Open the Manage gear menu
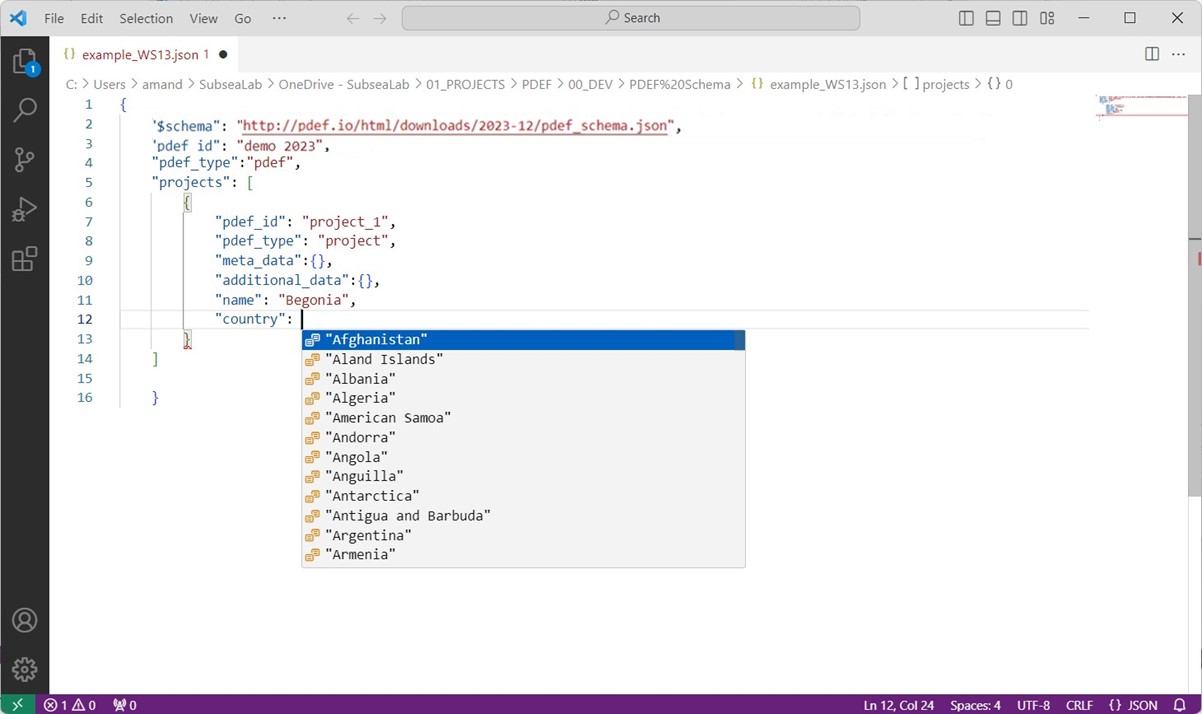 pos(24,669)
